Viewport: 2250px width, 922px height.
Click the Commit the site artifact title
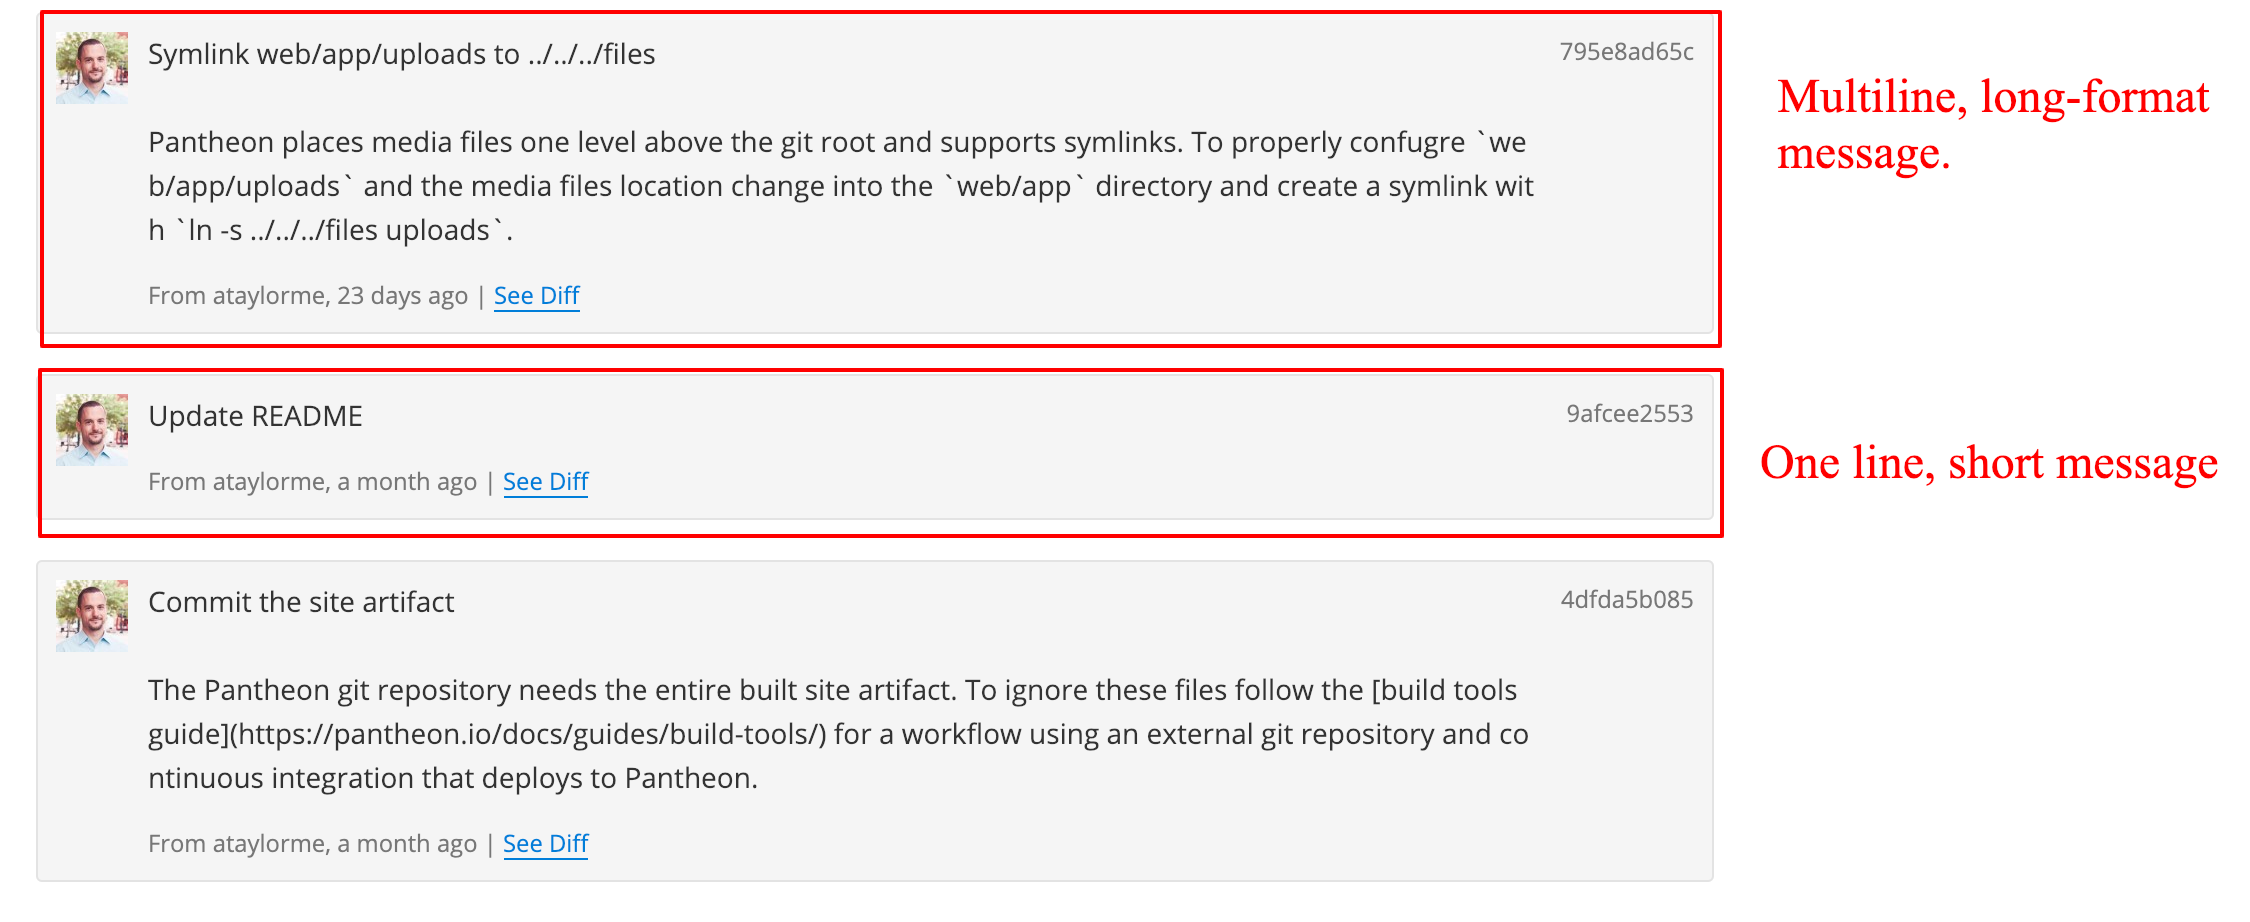pos(301,601)
